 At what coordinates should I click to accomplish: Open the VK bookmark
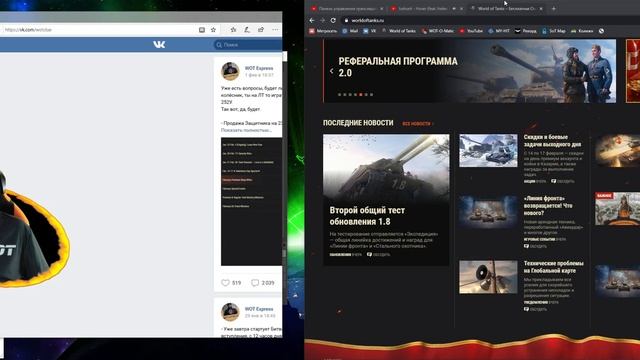pos(369,31)
